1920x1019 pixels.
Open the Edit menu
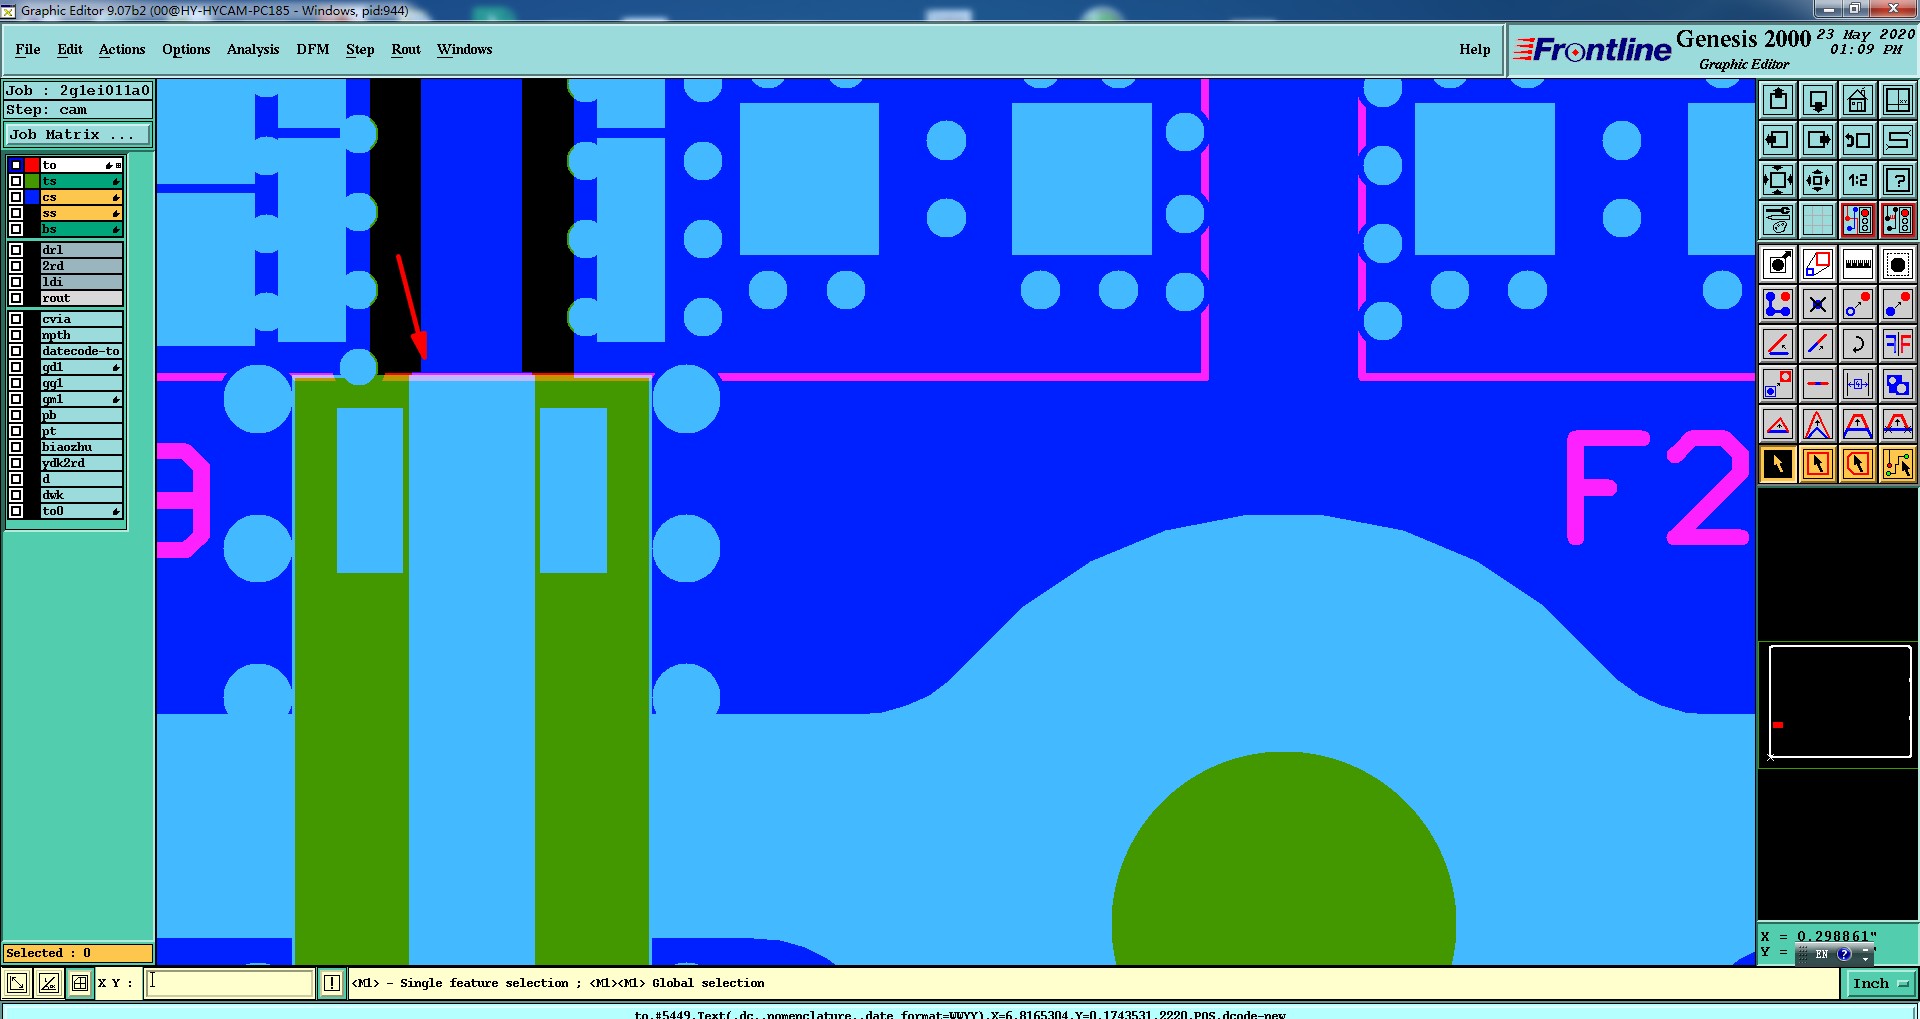click(x=70, y=49)
